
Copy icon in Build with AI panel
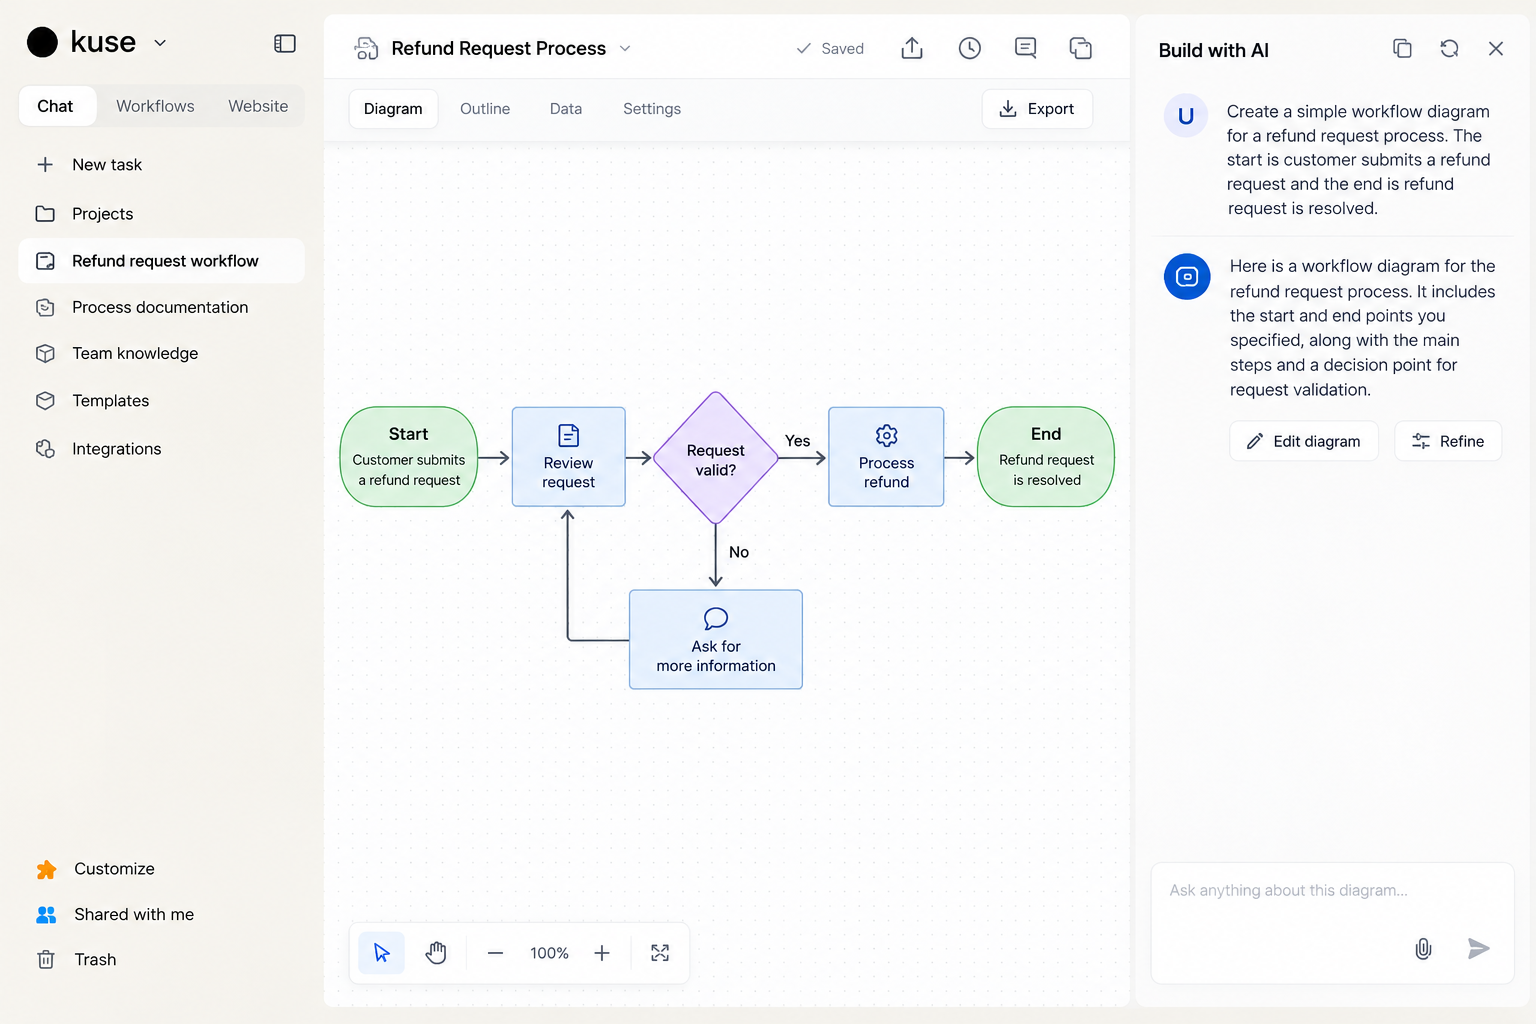pos(1403,49)
